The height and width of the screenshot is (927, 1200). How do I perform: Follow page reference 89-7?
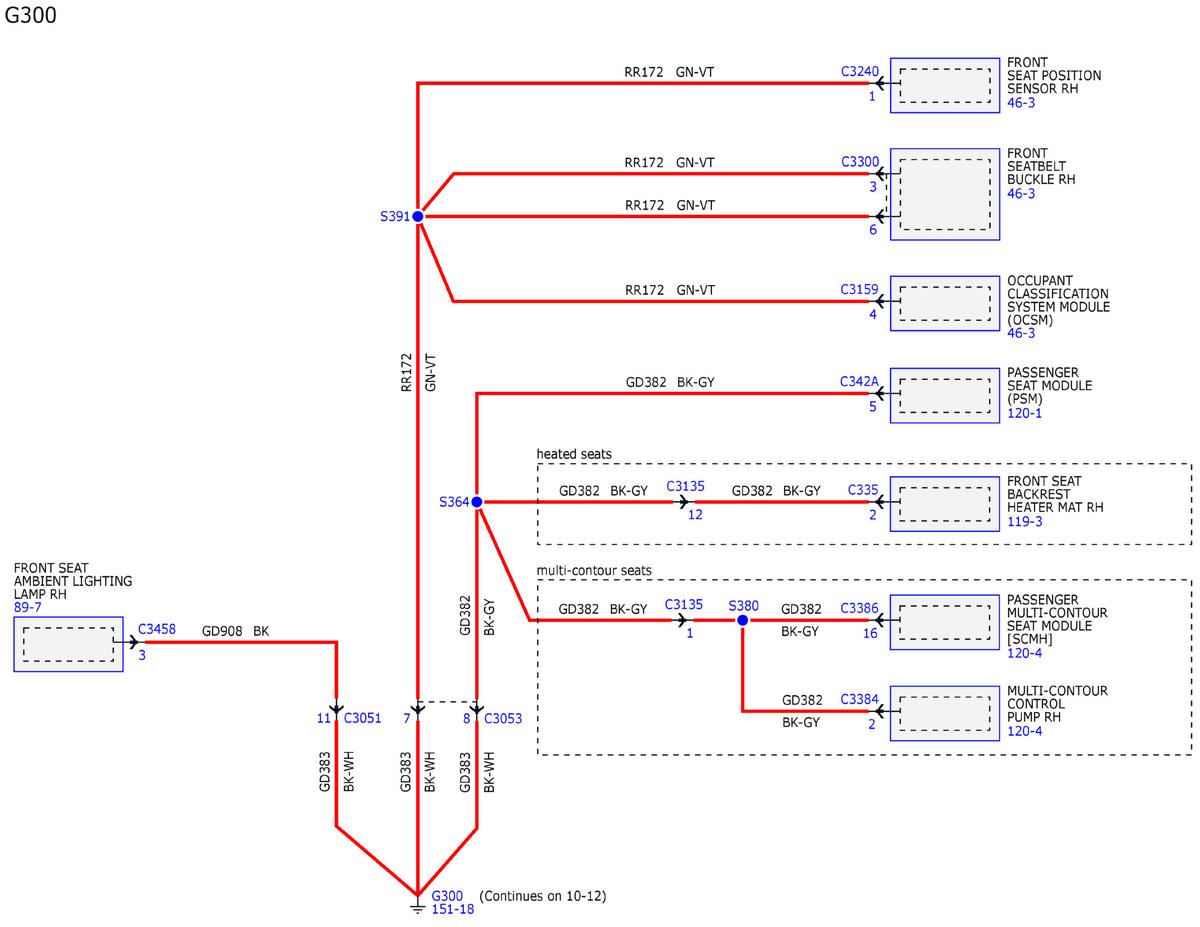point(28,607)
